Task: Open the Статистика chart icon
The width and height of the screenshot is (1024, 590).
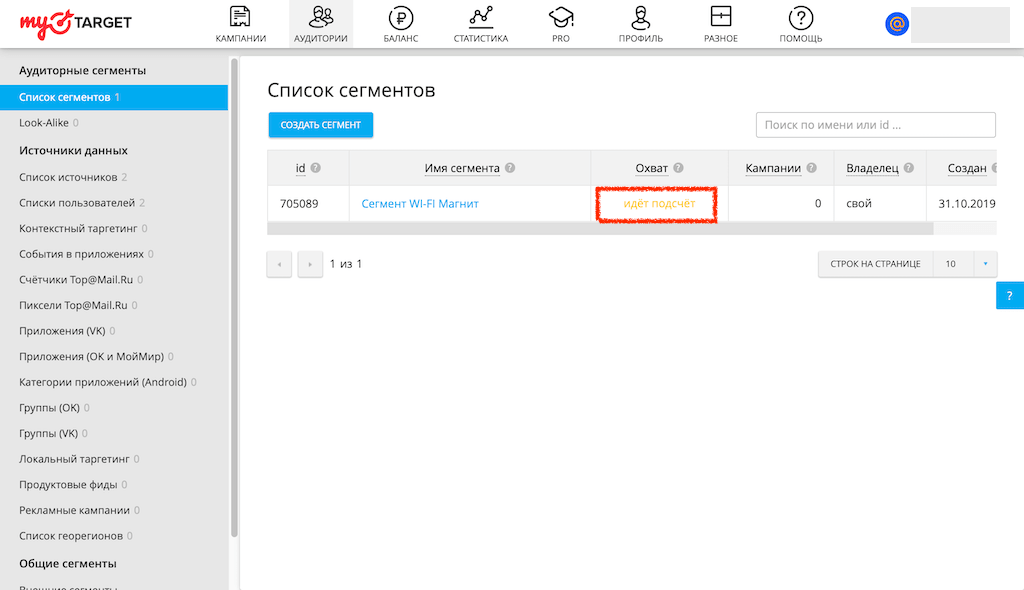Action: [481, 17]
